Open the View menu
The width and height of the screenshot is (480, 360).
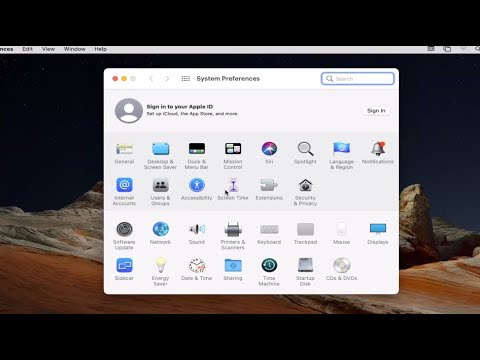coord(48,49)
